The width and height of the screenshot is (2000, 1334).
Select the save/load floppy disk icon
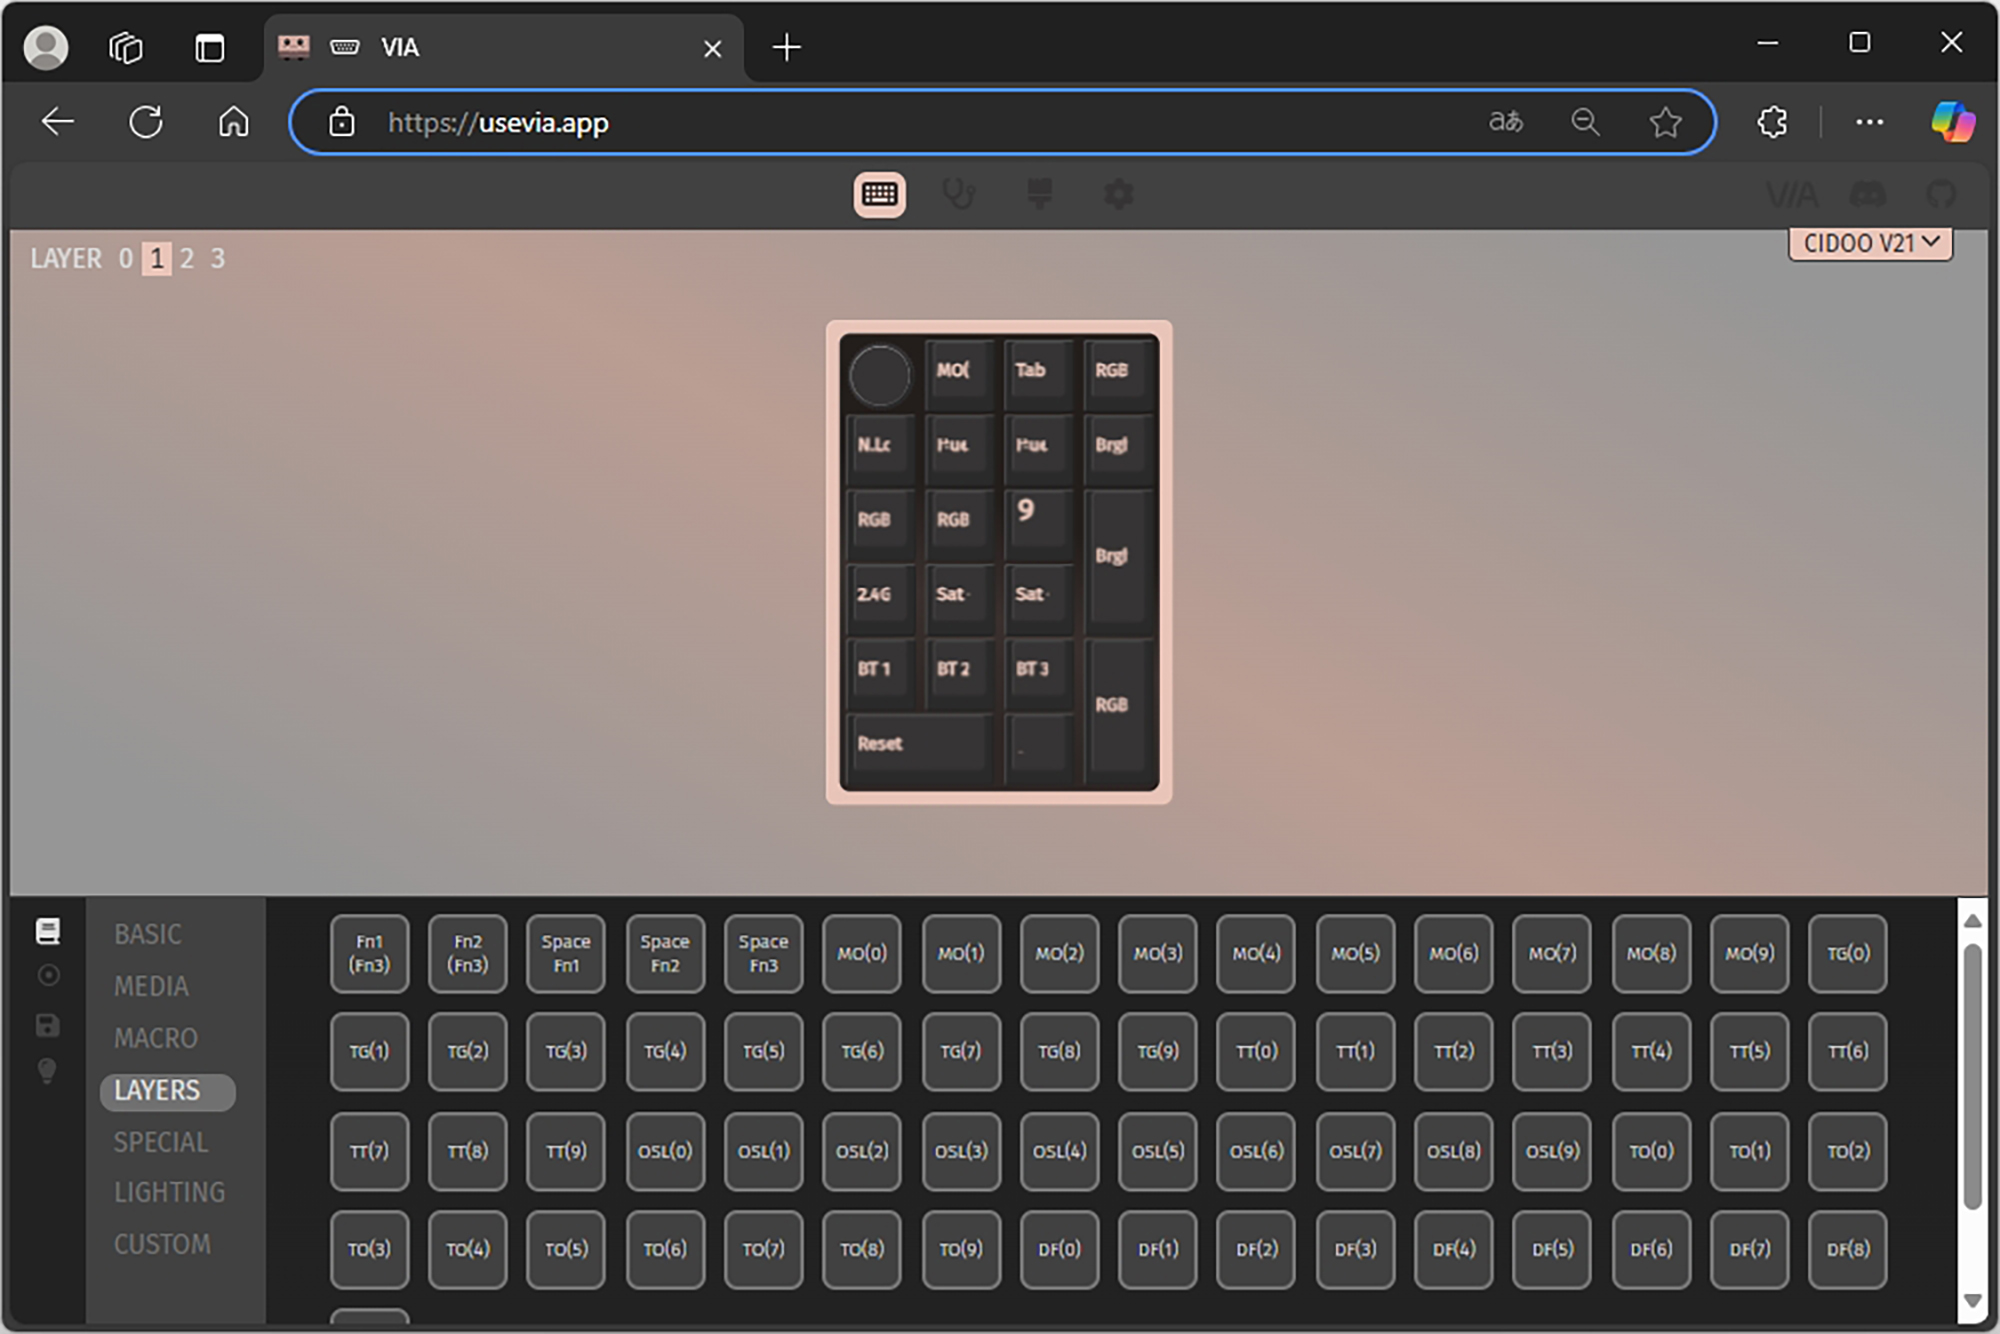(x=47, y=1025)
